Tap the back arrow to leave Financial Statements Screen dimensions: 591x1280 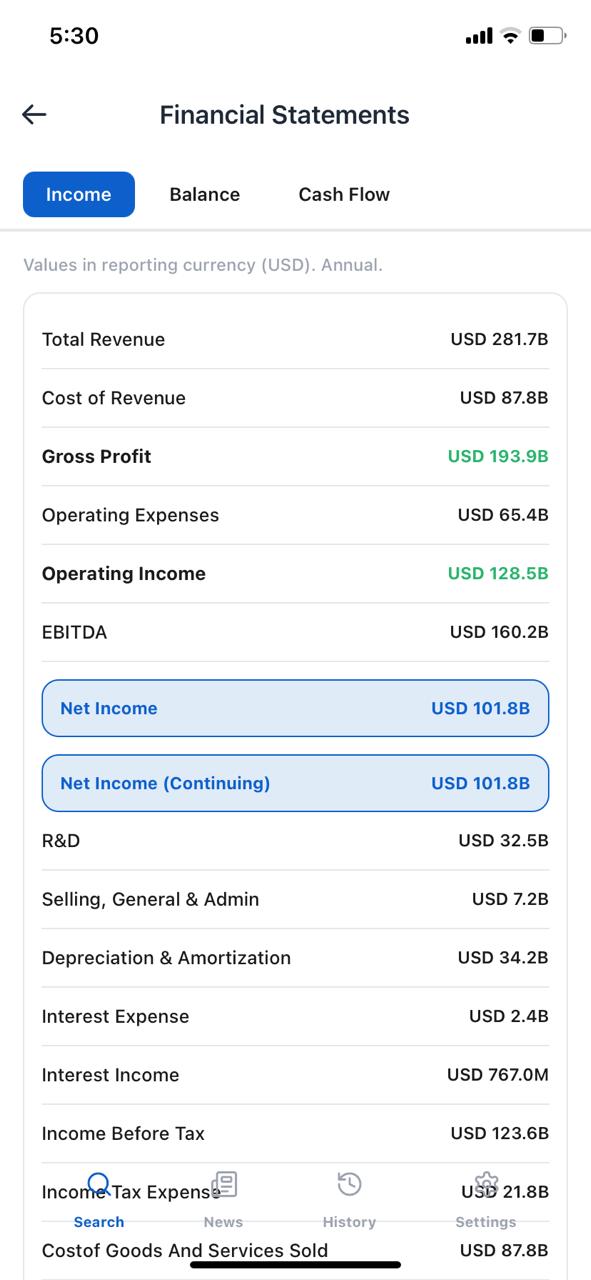click(x=34, y=114)
